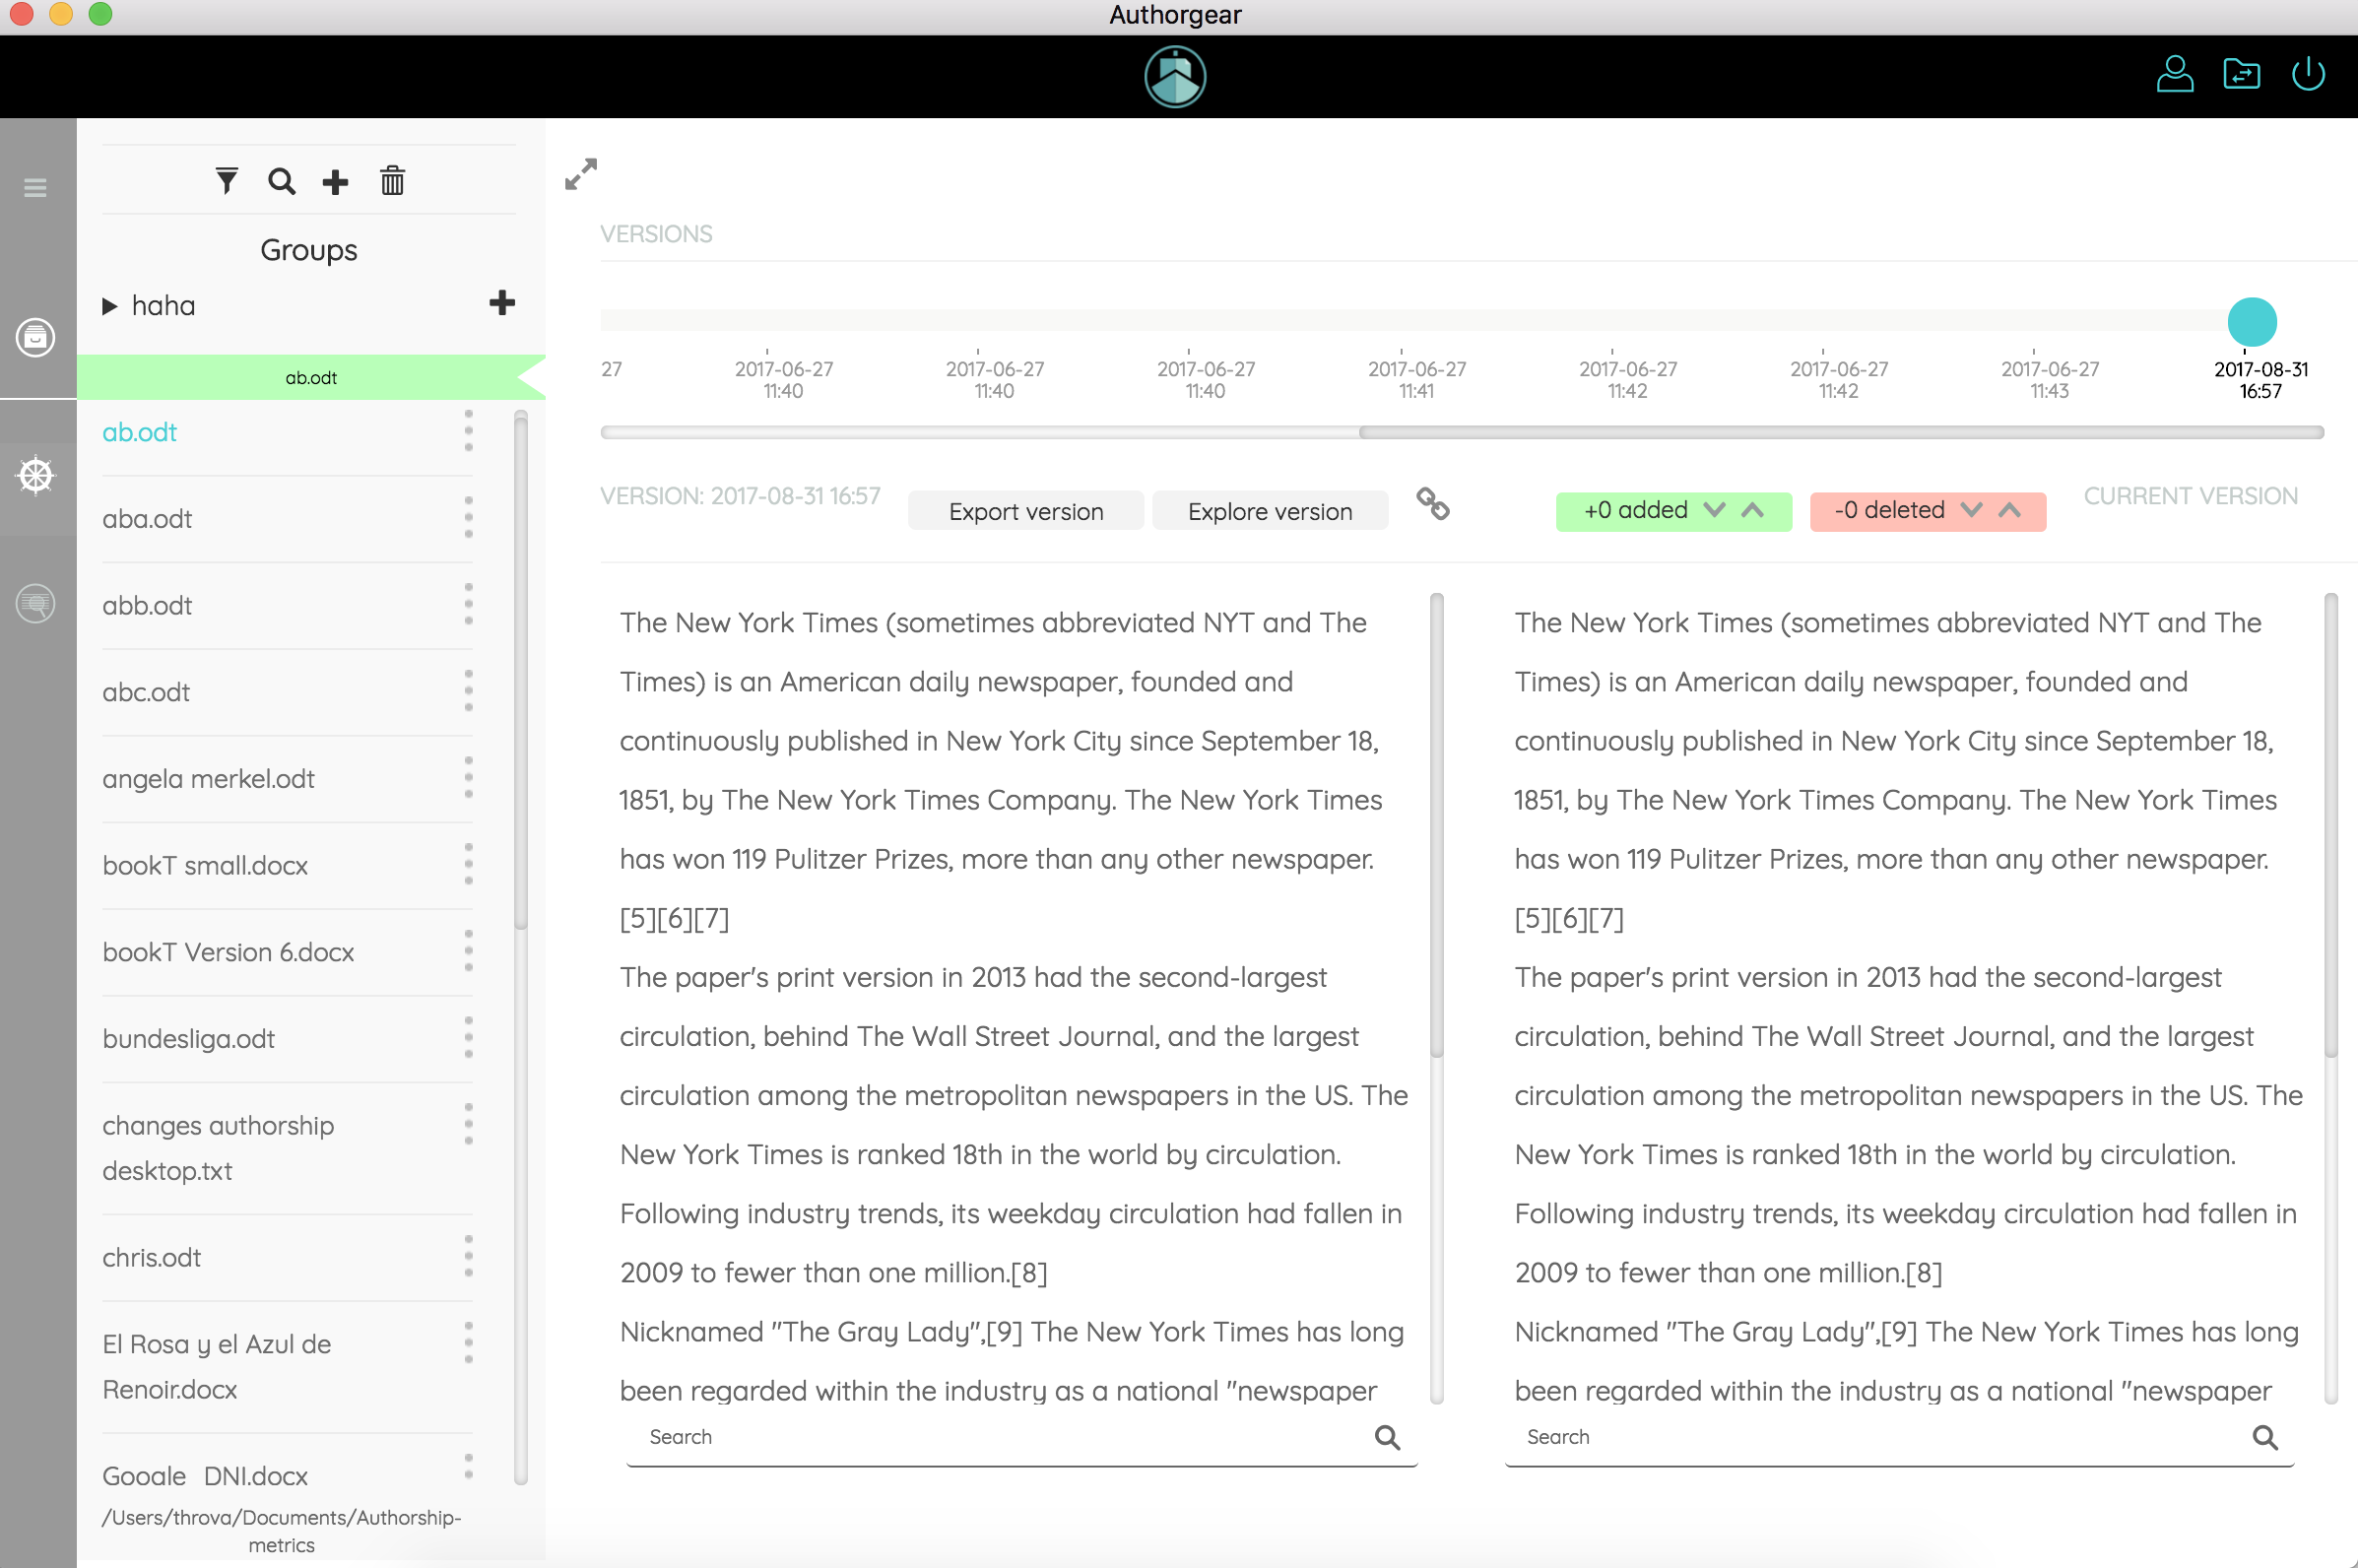Select the archive box sidebar icon

point(35,337)
